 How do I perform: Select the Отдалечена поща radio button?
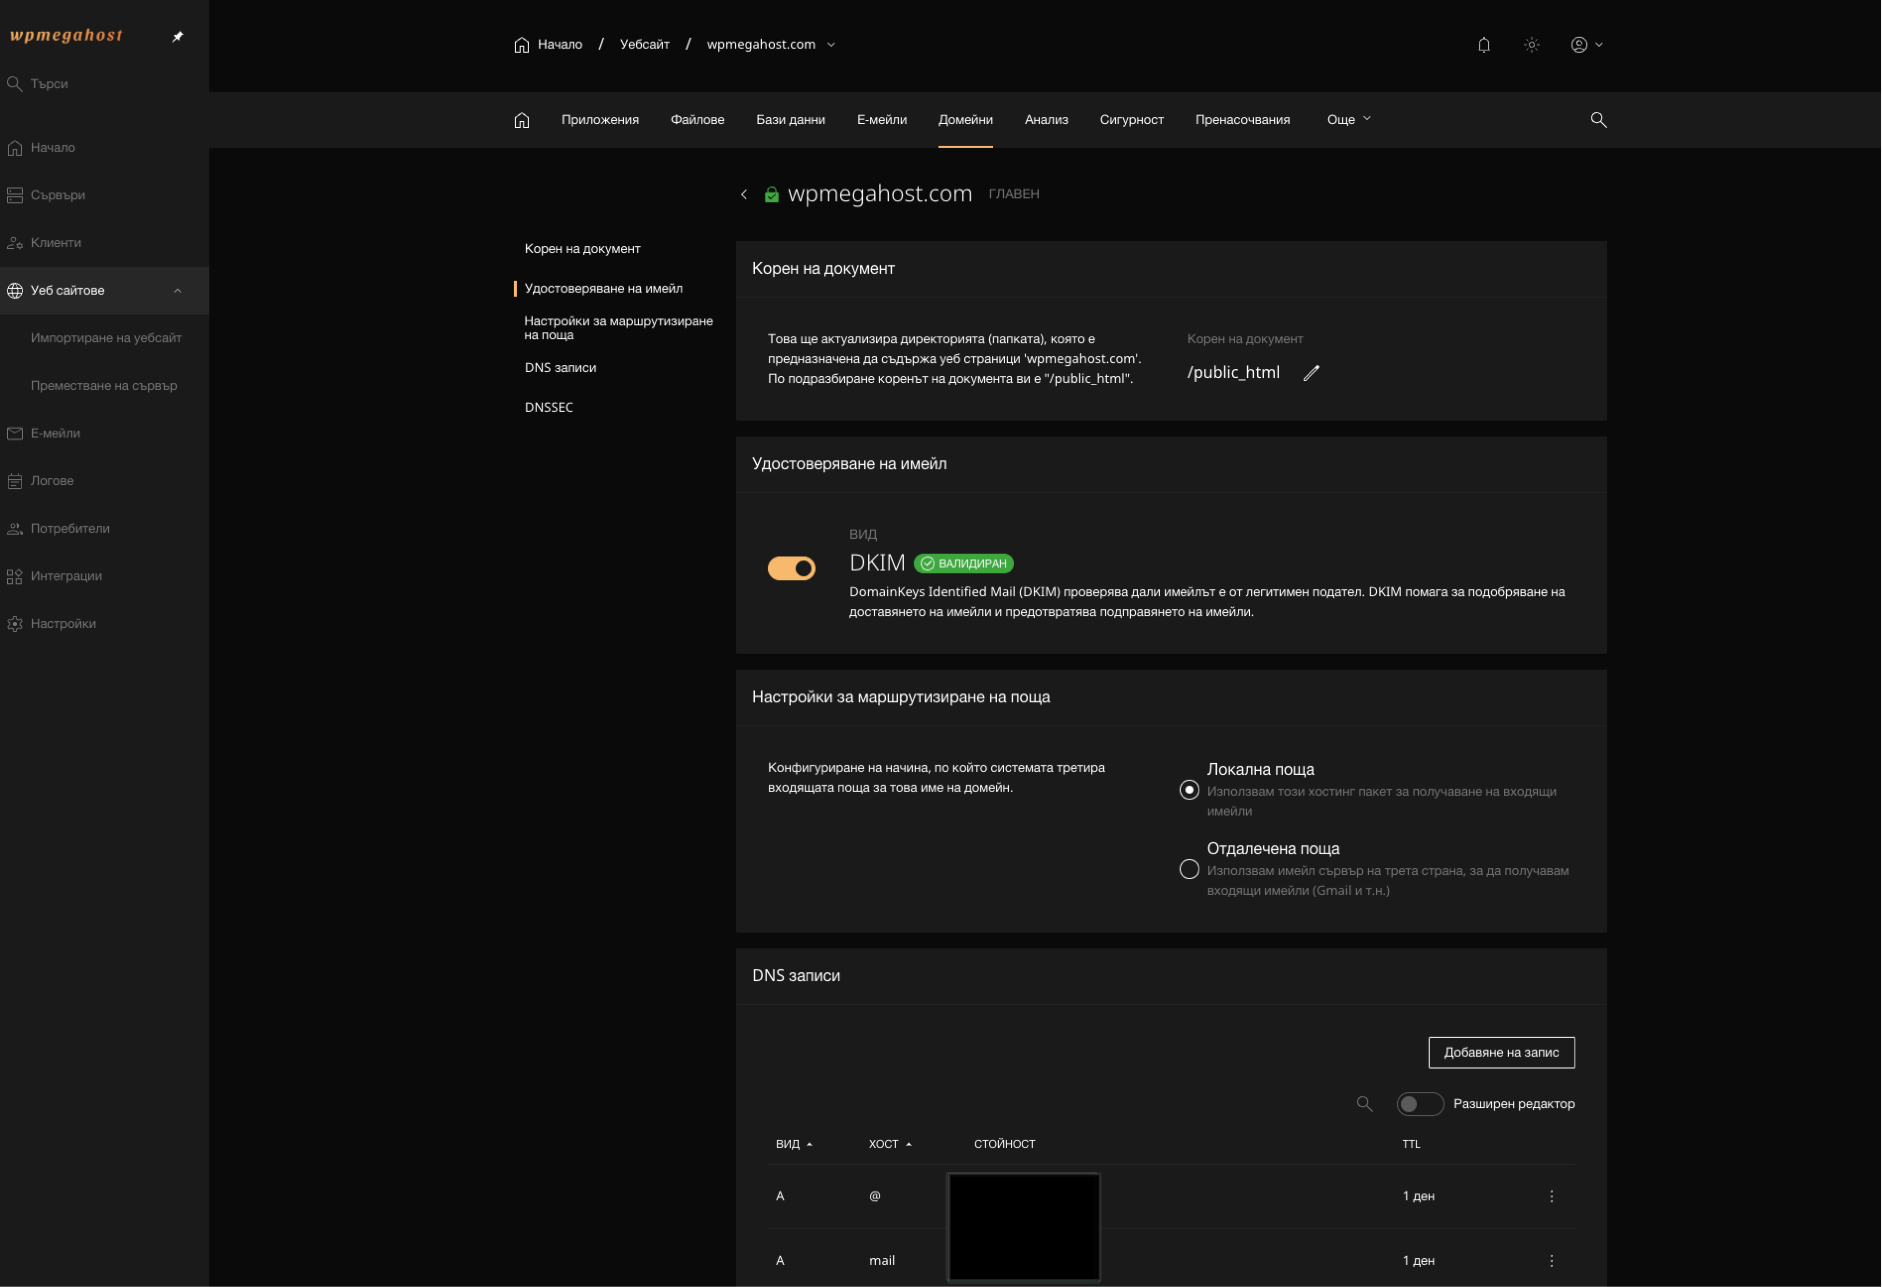1189,869
